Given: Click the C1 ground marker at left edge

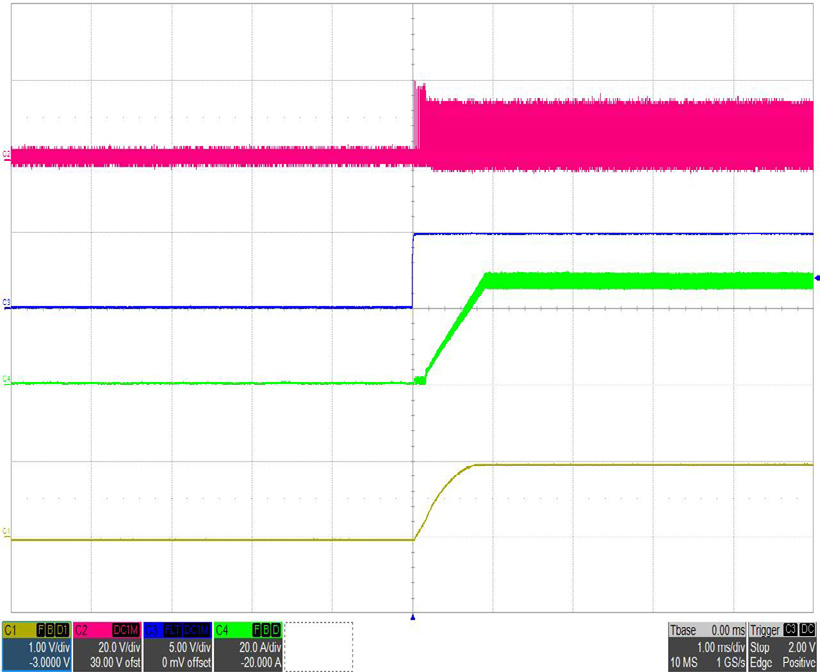Looking at the screenshot, I should coord(7,530).
